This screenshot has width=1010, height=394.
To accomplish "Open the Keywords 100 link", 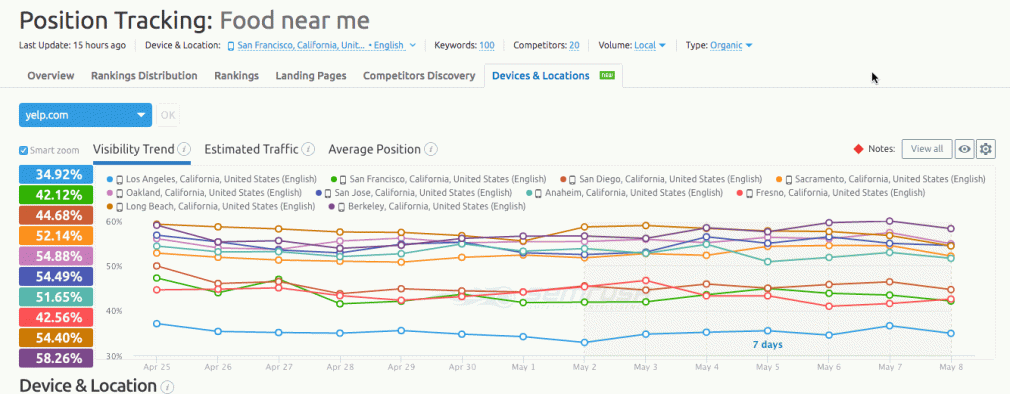I will 487,46.
